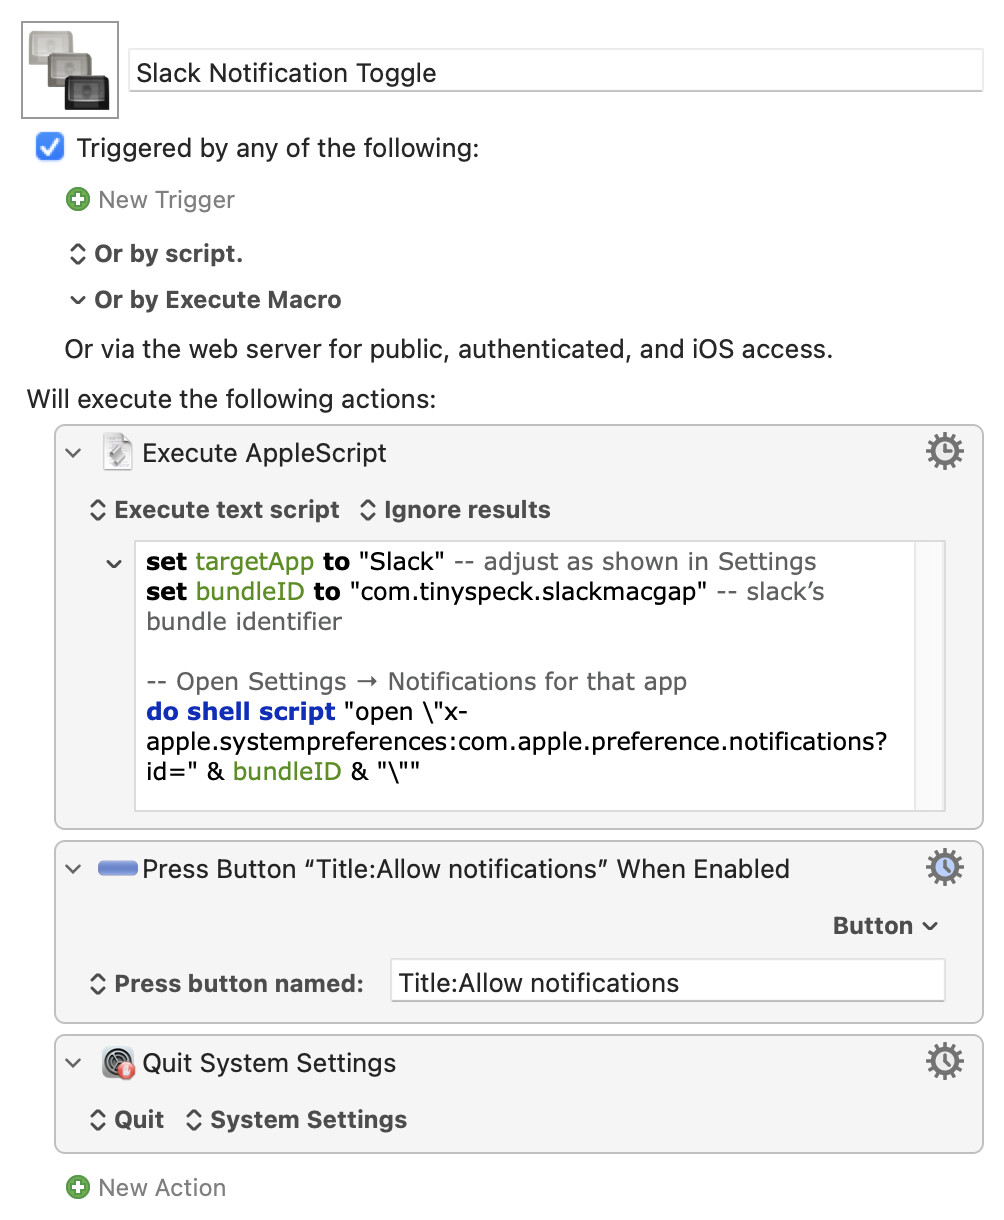The image size is (1004, 1220).
Task: Click the macro name field 'Slack Notification Toggle'
Action: click(x=556, y=73)
